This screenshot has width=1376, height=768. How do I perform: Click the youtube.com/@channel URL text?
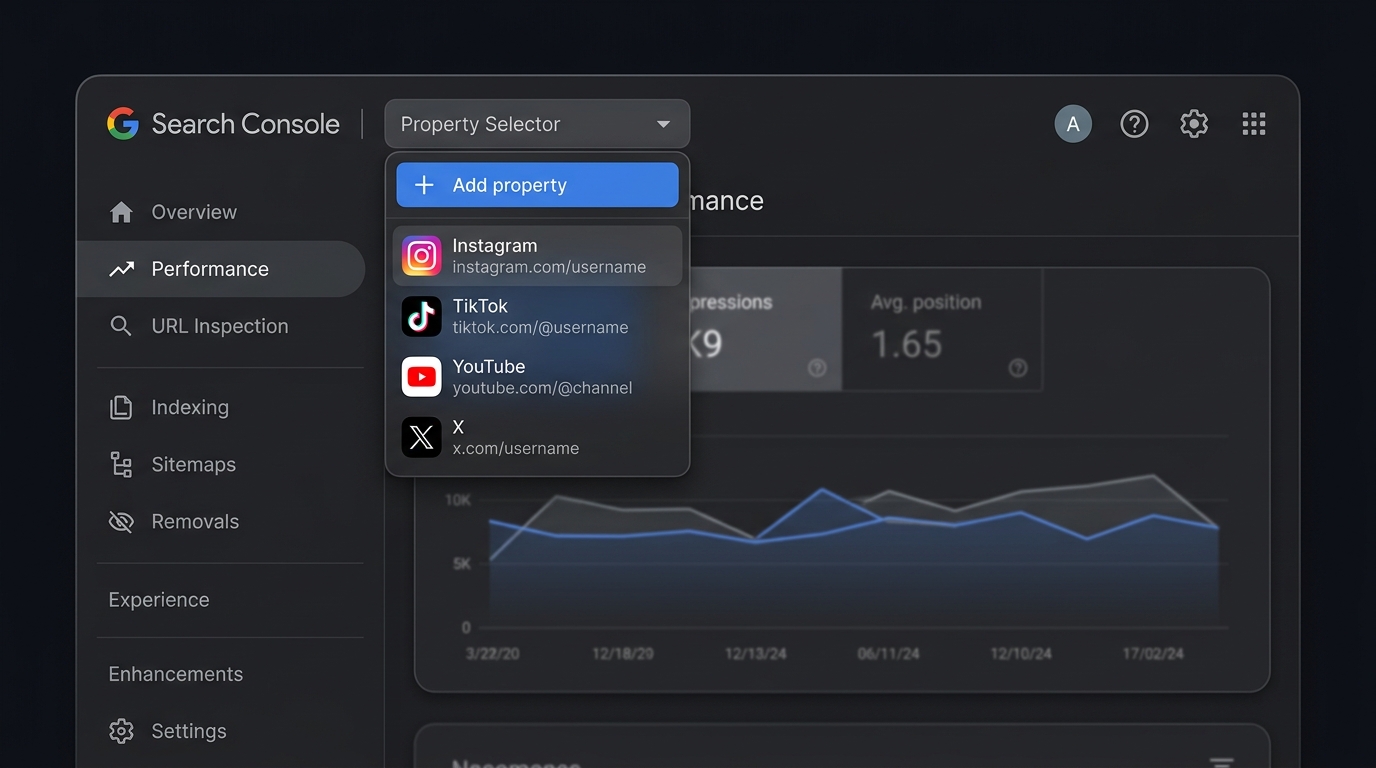coord(542,388)
